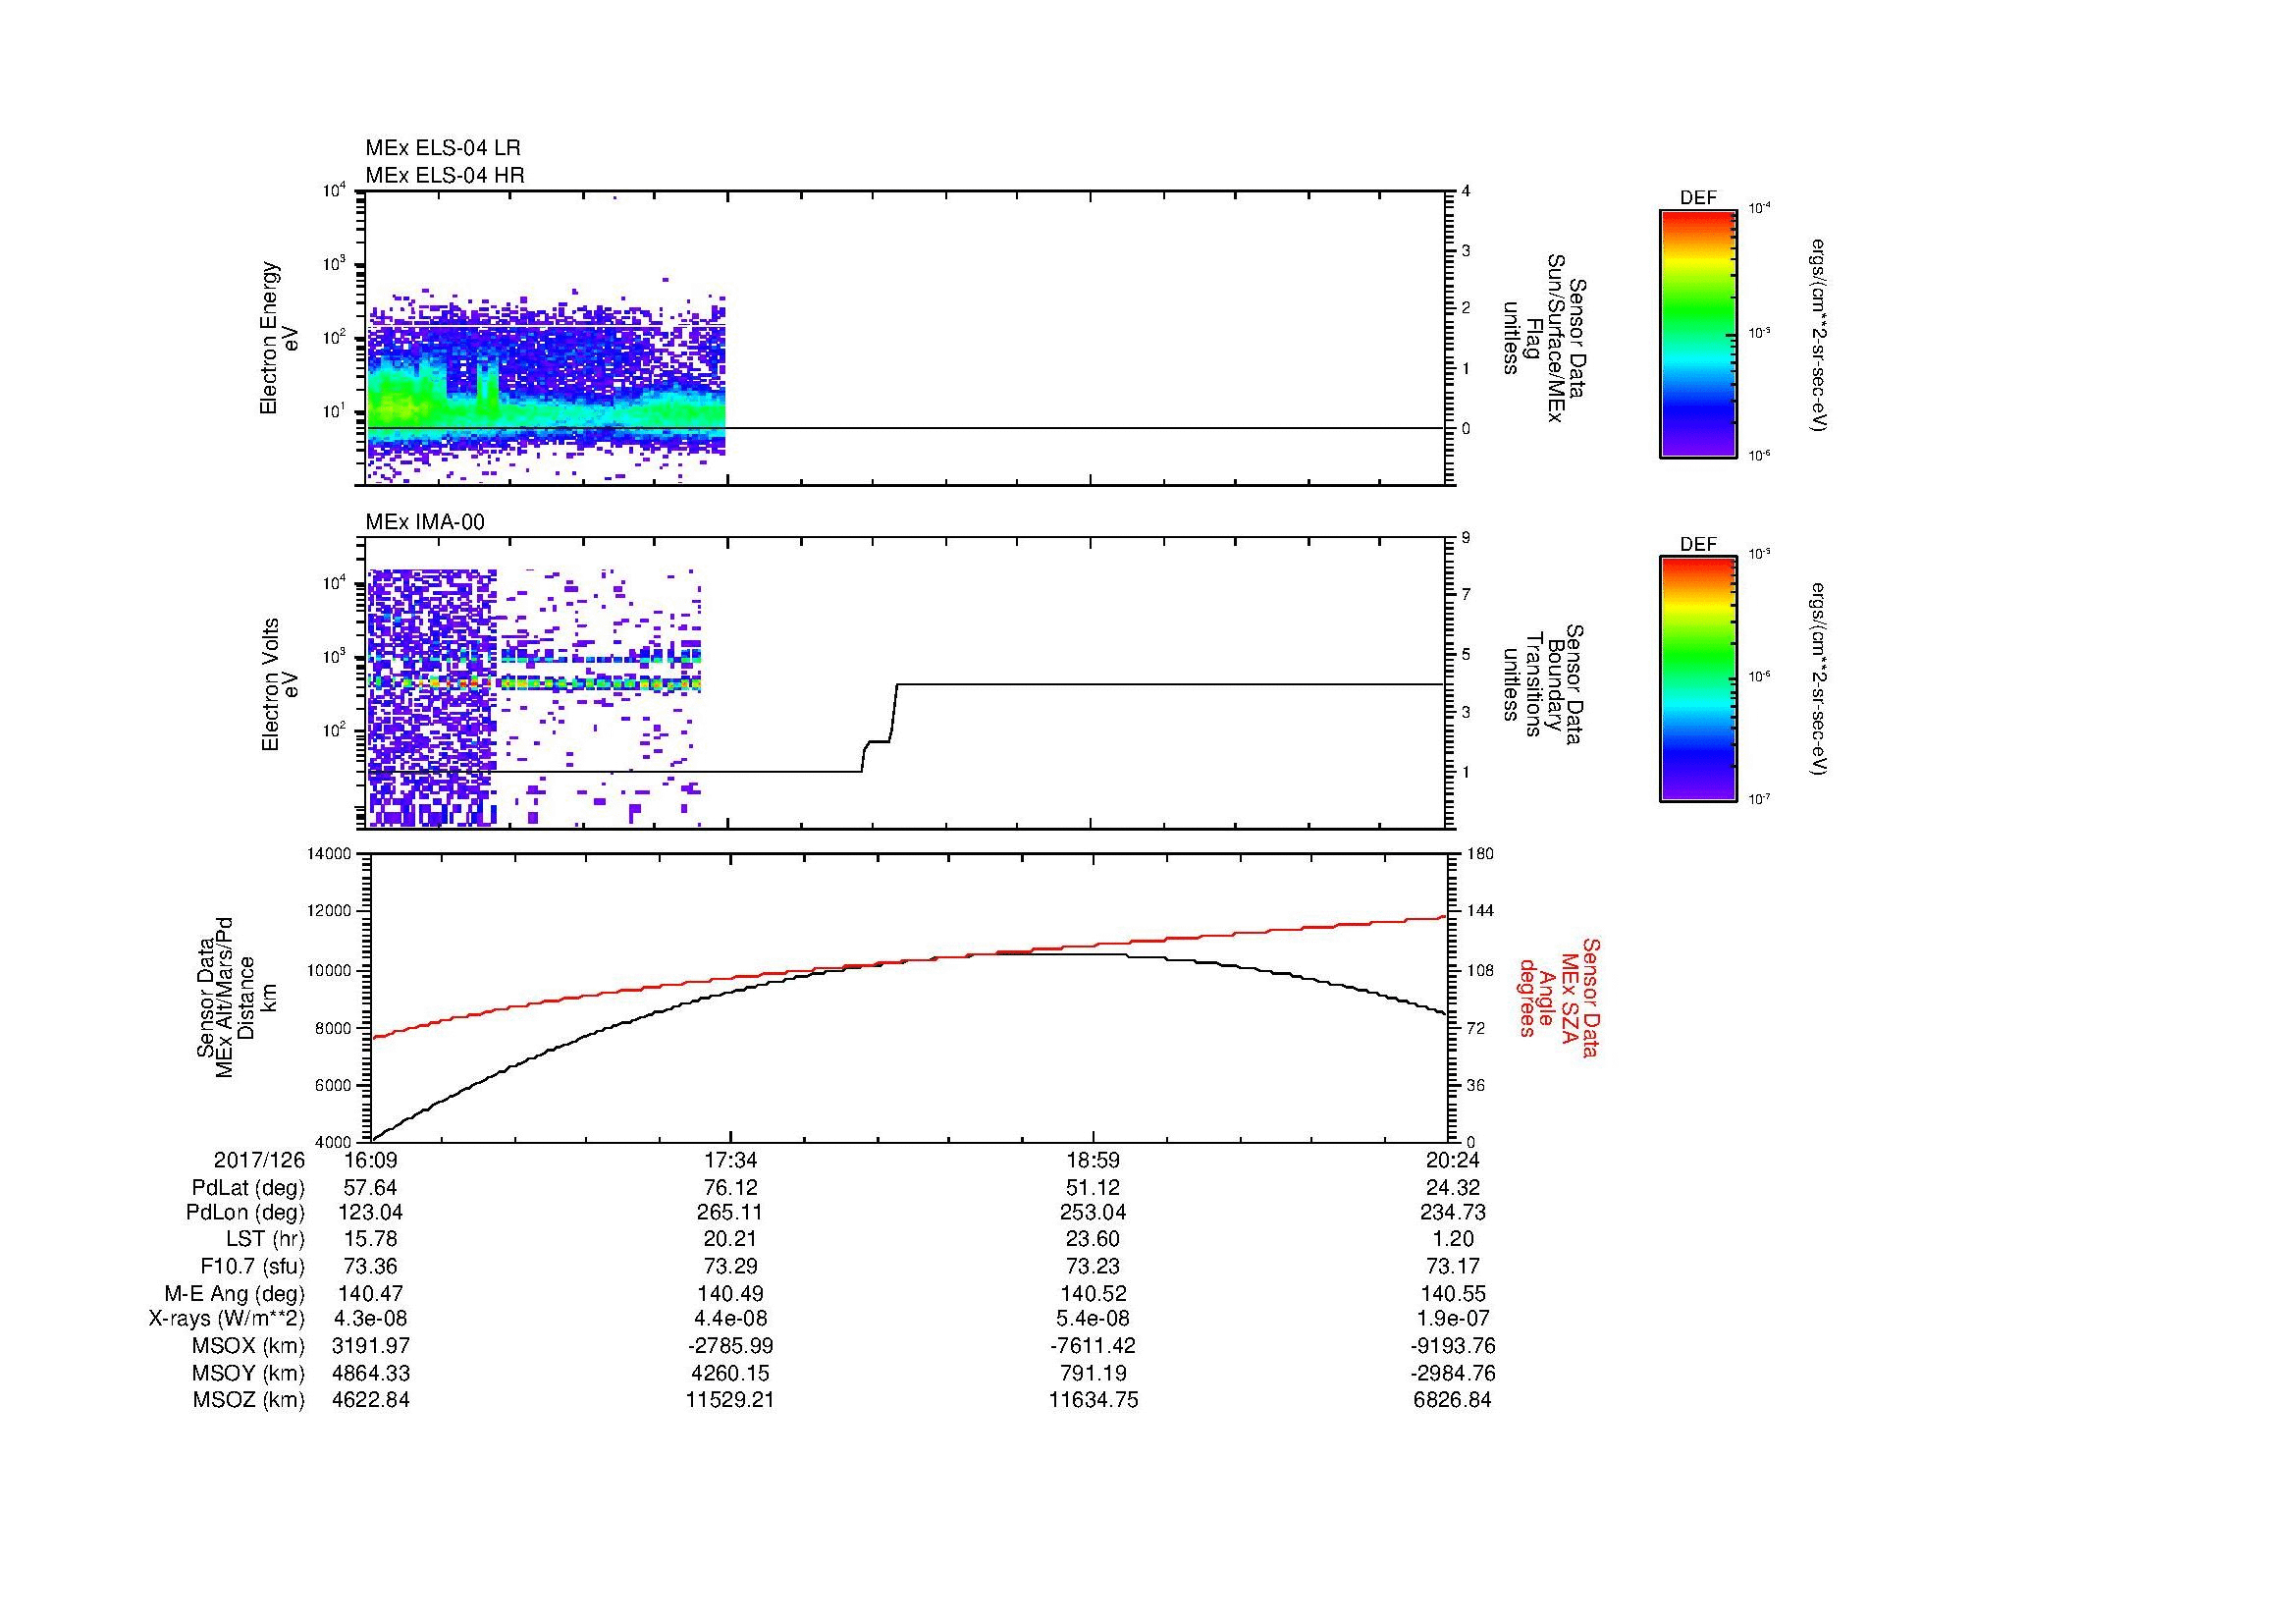Image resolution: width=2296 pixels, height=1623 pixels.
Task: Select the F10.7 (sfu) row label
Action: coord(252,1266)
